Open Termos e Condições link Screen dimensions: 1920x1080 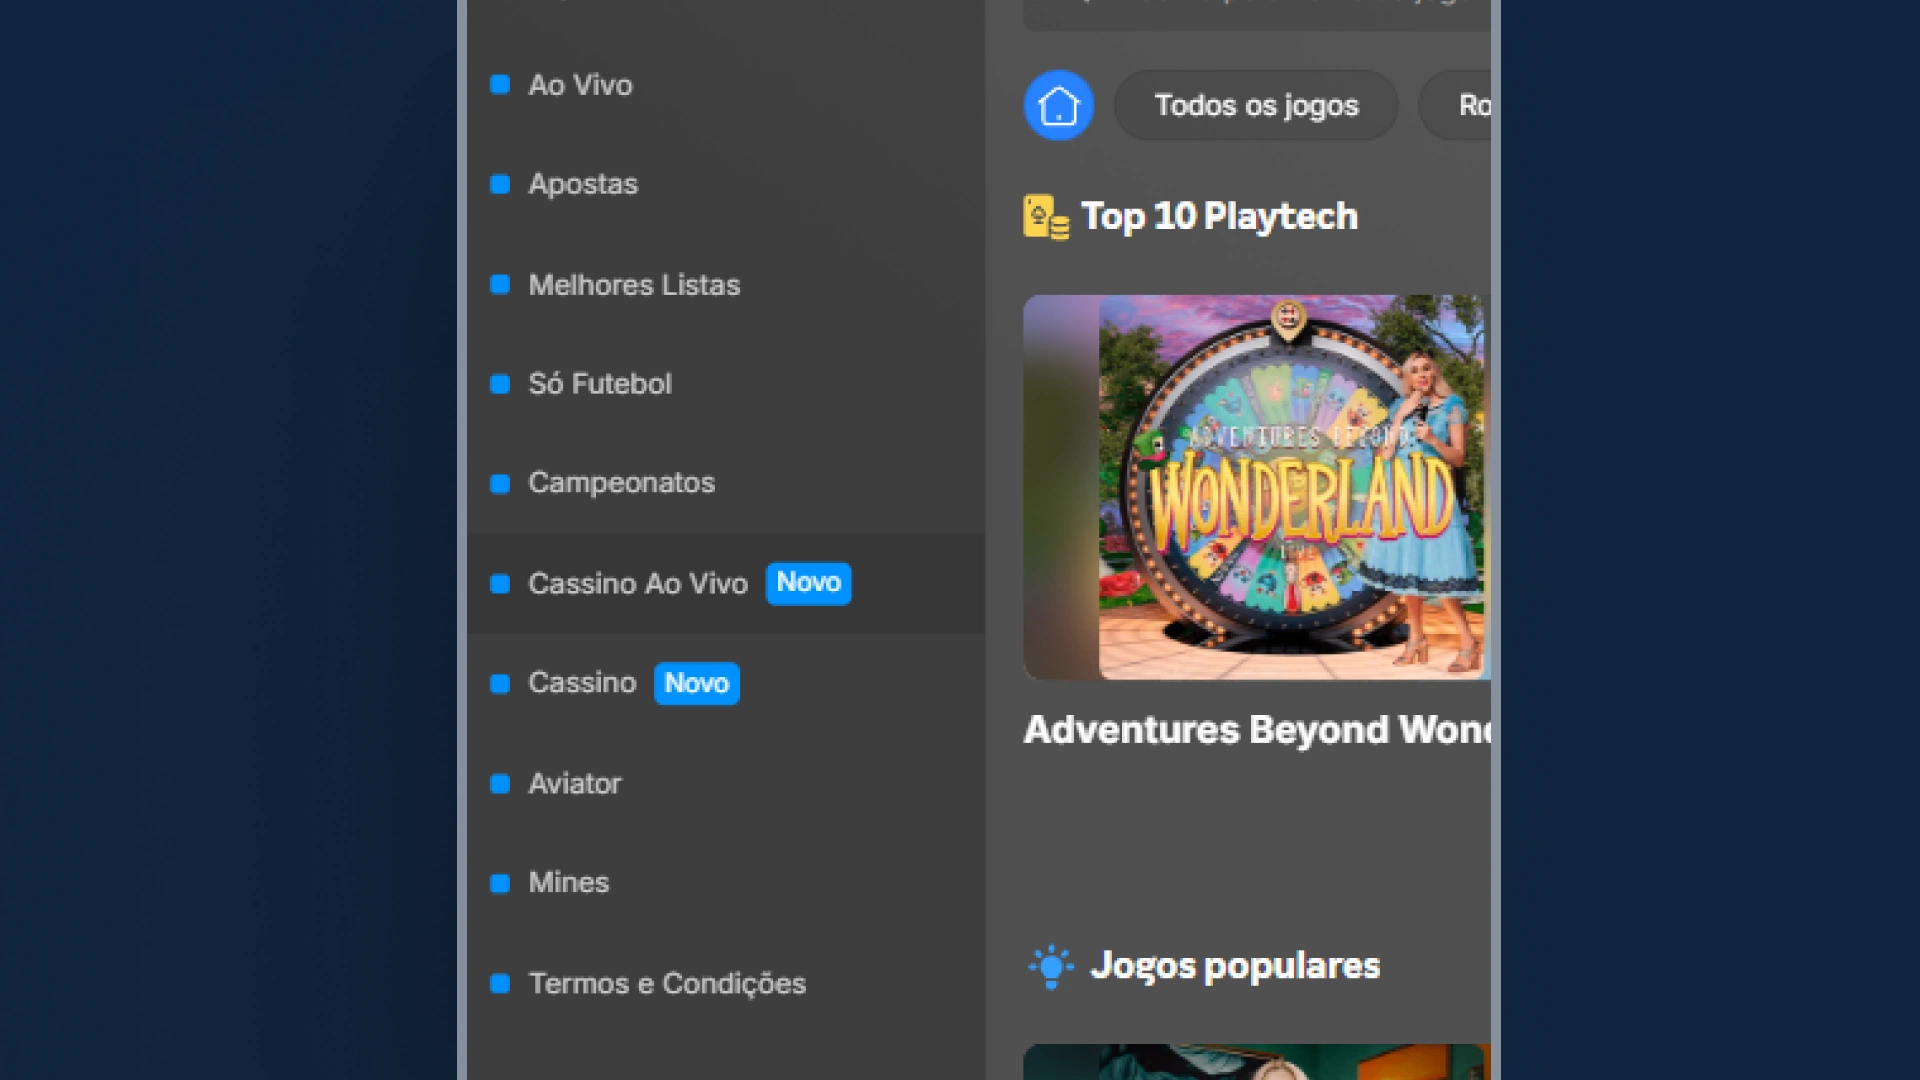[667, 983]
